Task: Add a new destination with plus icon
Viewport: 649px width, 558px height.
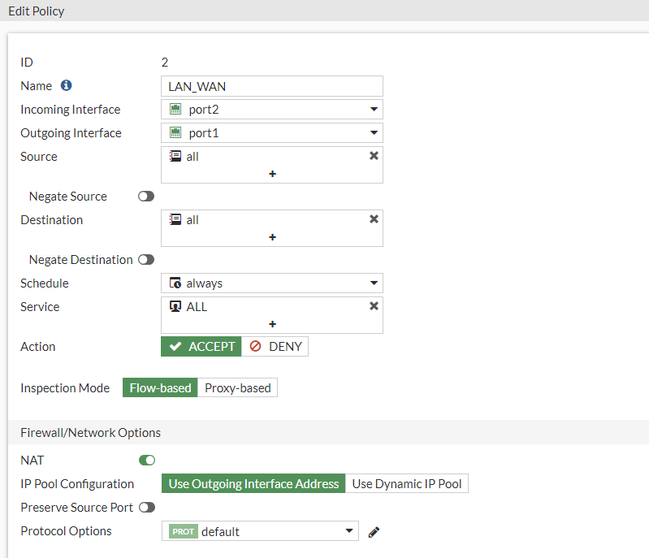Action: click(272, 237)
